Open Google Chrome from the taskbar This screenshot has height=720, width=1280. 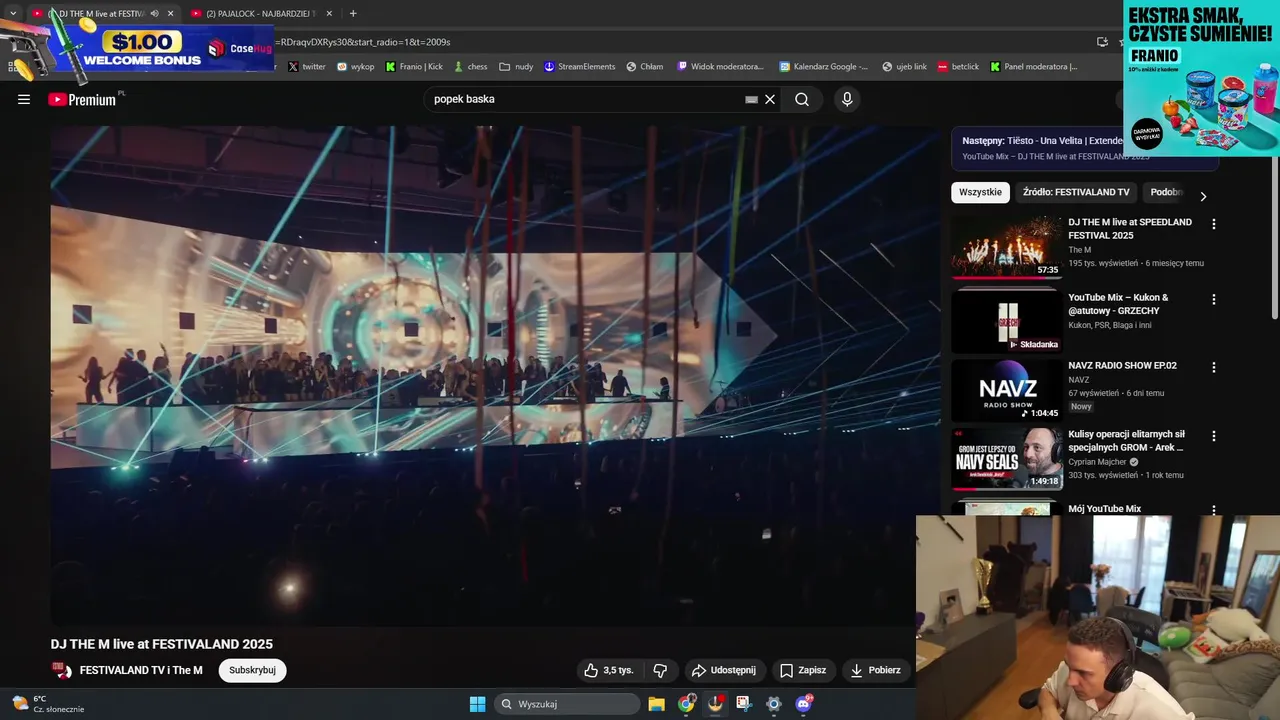tap(686, 704)
